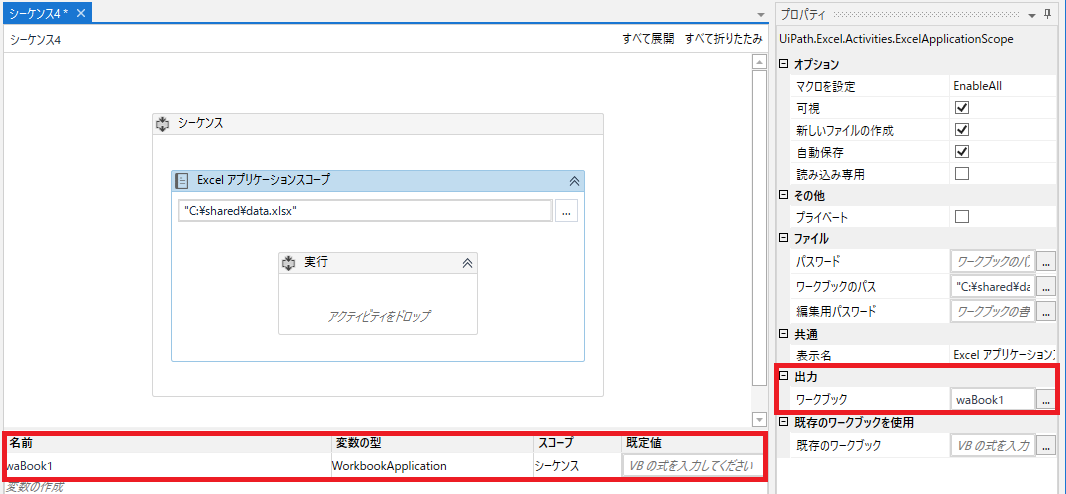Click the 表示名 value field
Image resolution: width=1066 pixels, height=494 pixels.
click(x=1004, y=355)
